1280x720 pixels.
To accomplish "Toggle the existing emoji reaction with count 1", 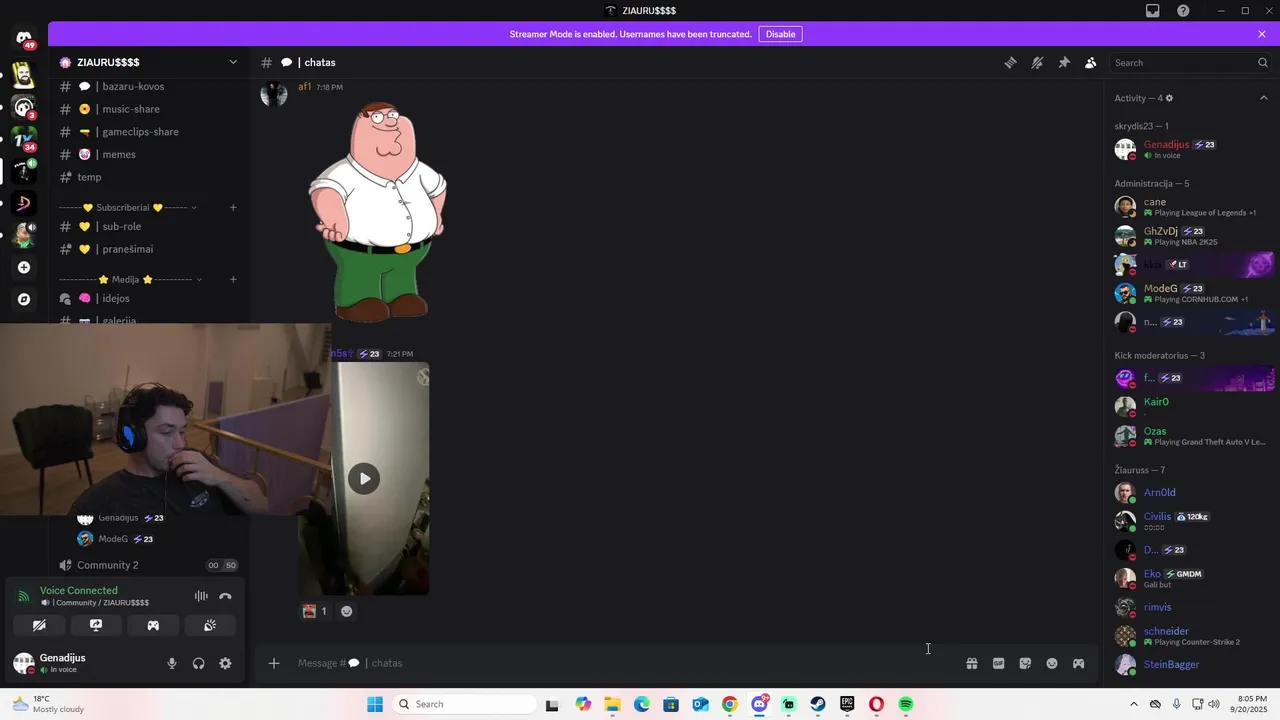I will tap(315, 611).
